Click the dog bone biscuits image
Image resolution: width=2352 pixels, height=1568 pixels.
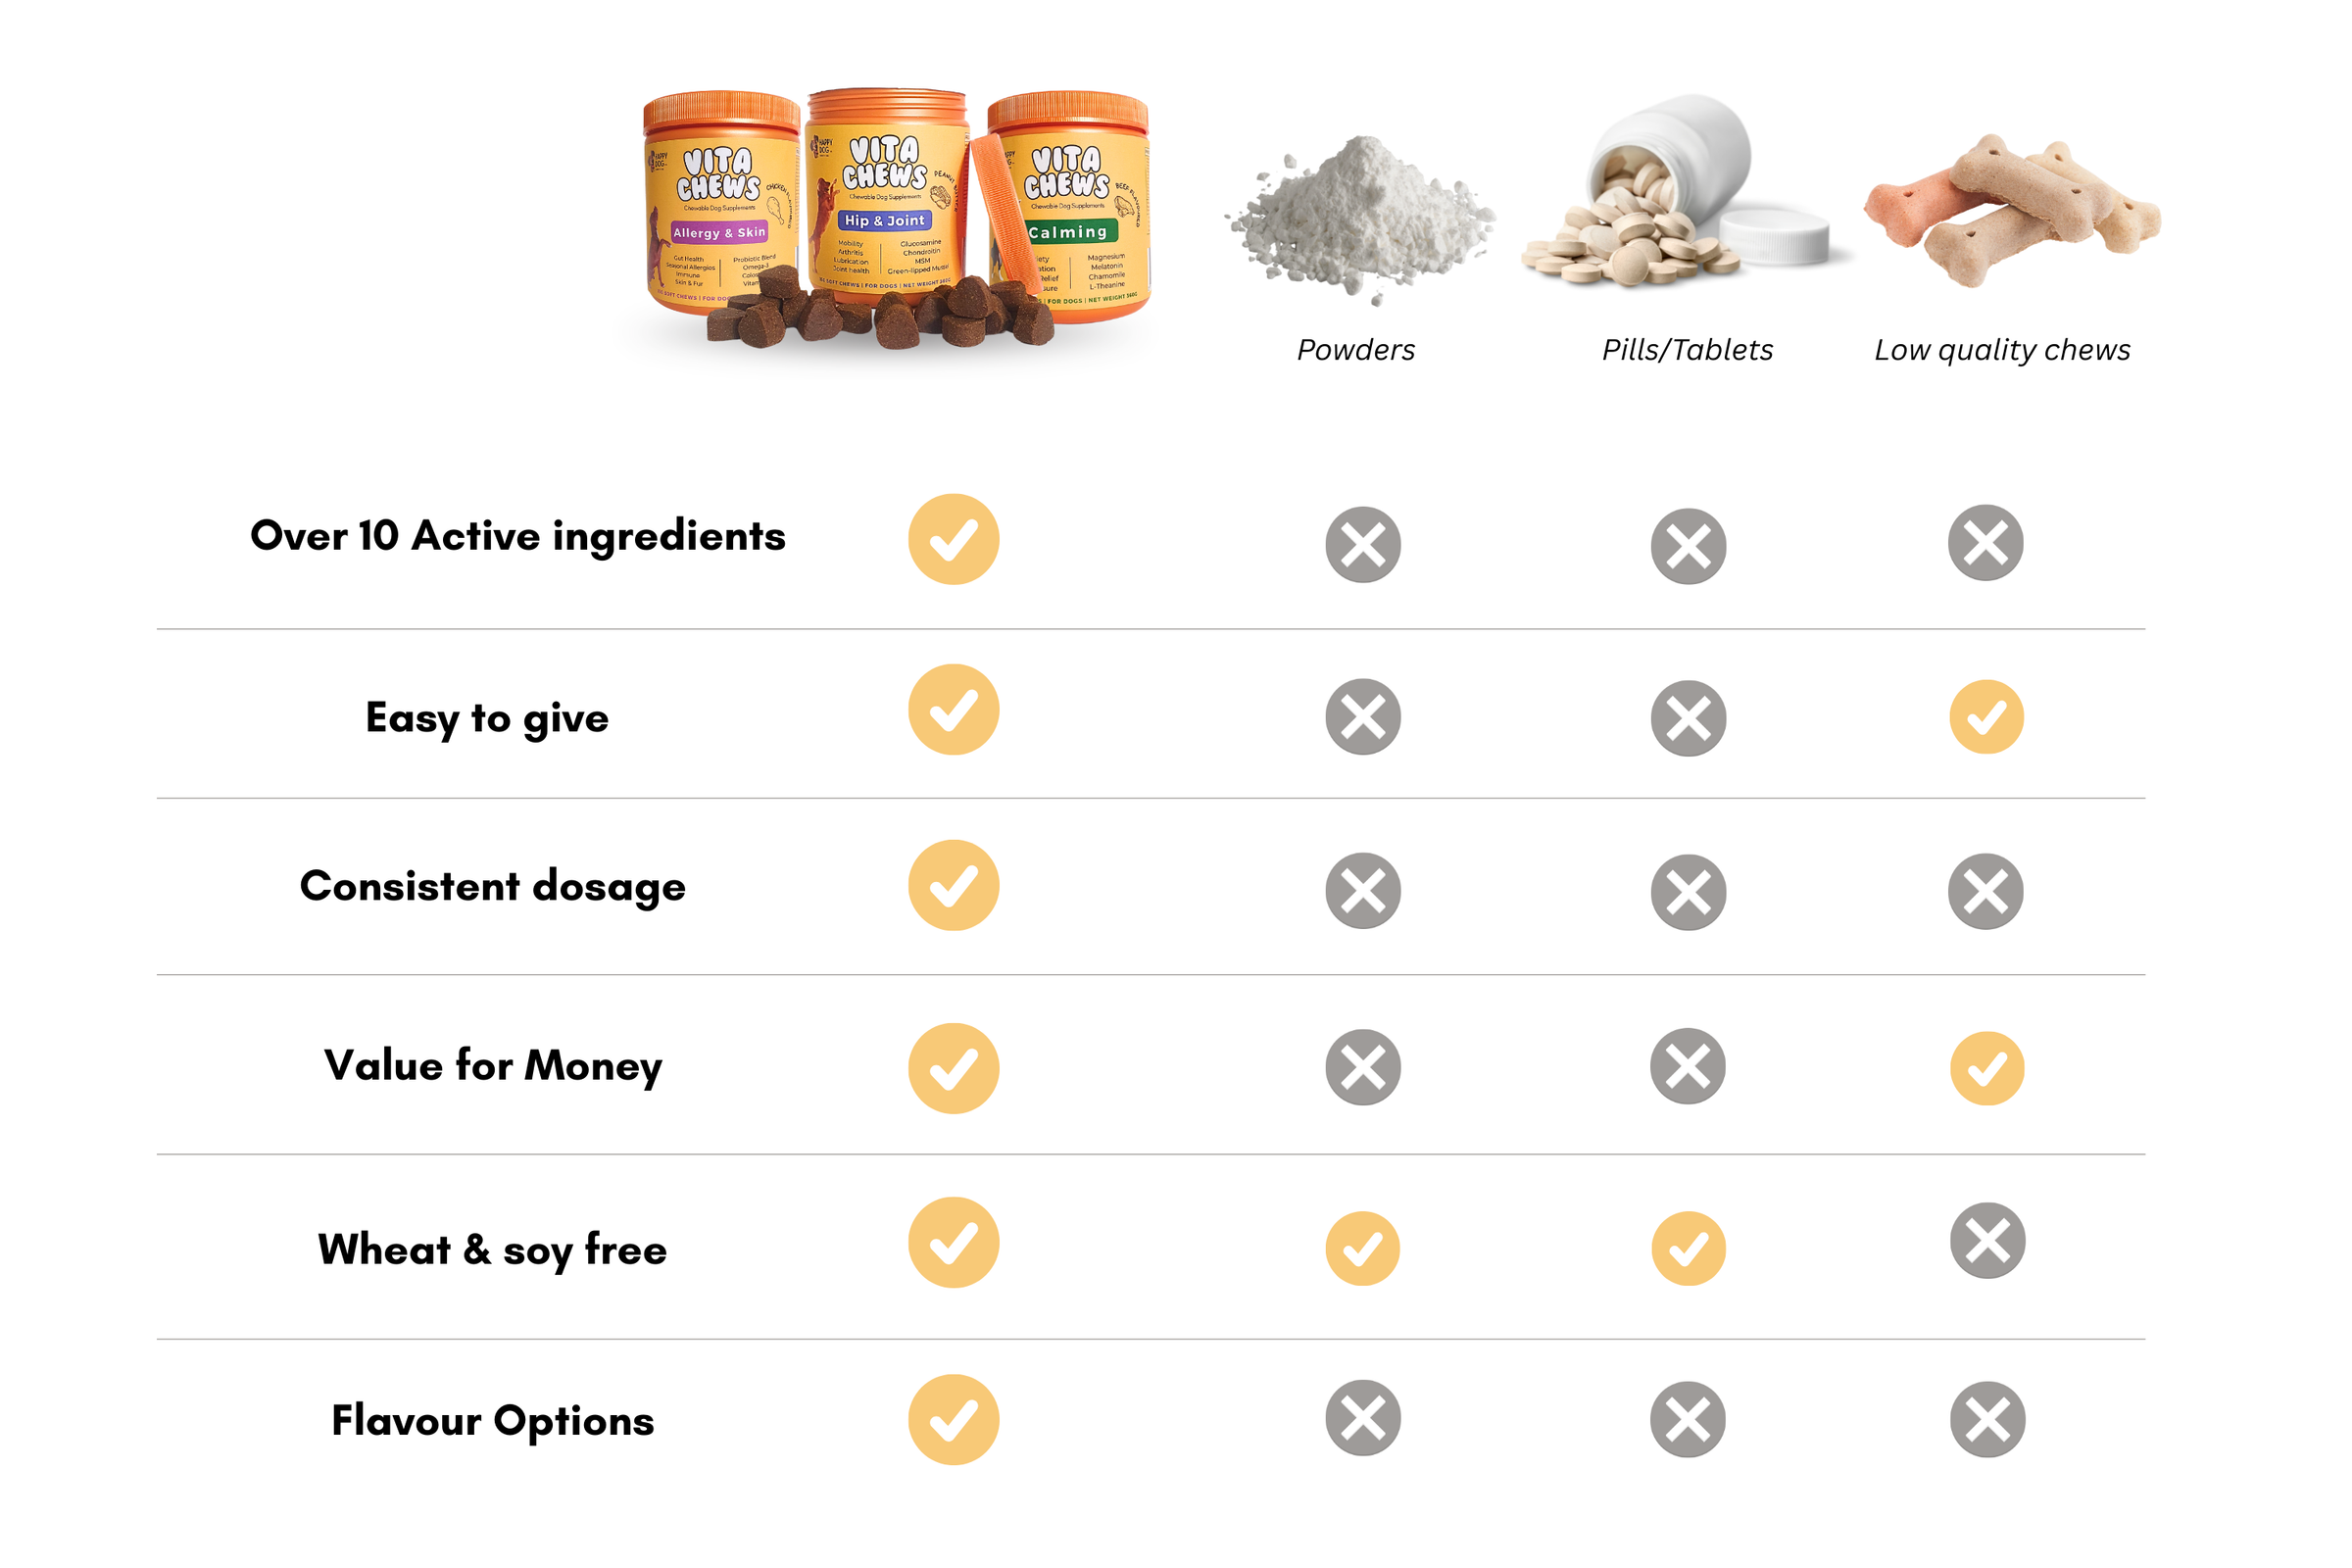2010,210
